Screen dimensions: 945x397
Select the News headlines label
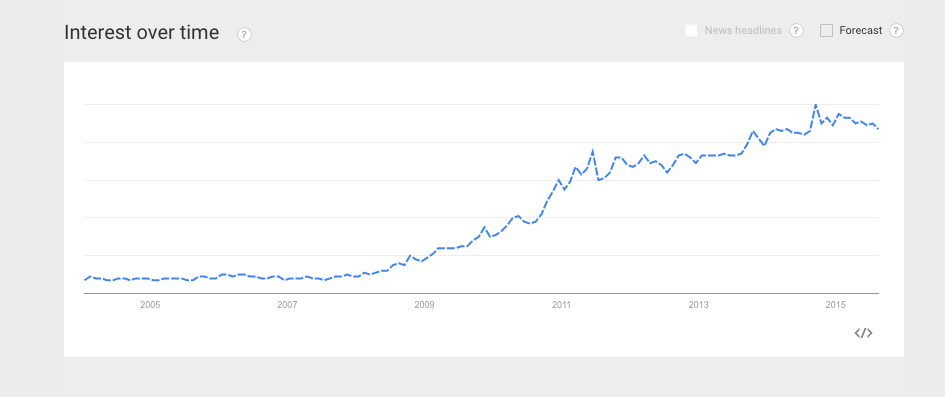click(x=743, y=30)
